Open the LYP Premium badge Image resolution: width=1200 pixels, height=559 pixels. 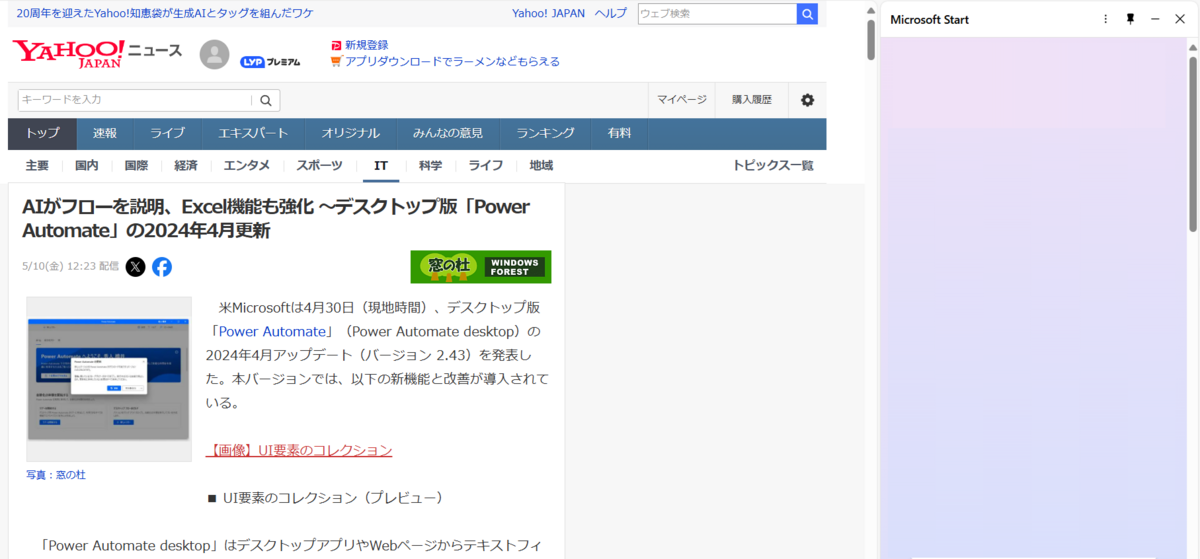coord(270,61)
